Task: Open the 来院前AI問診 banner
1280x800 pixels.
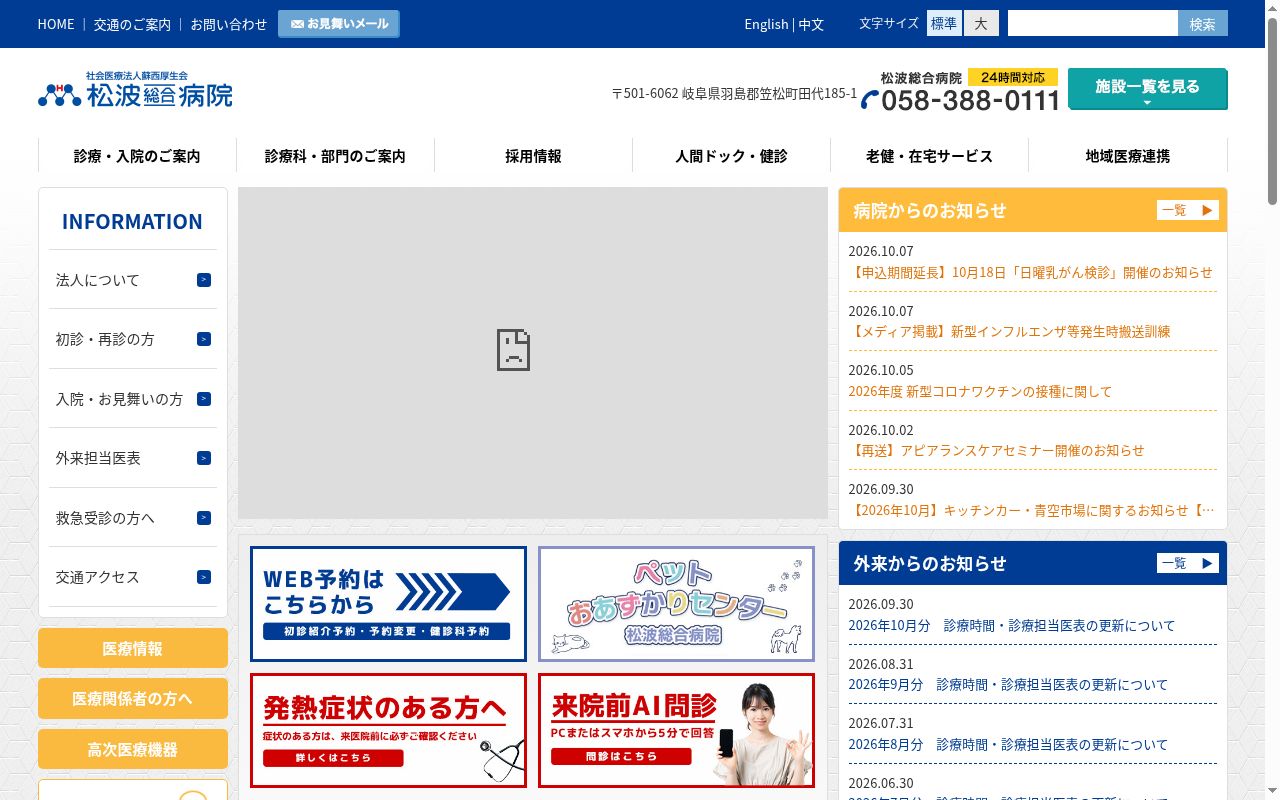Action: [676, 730]
